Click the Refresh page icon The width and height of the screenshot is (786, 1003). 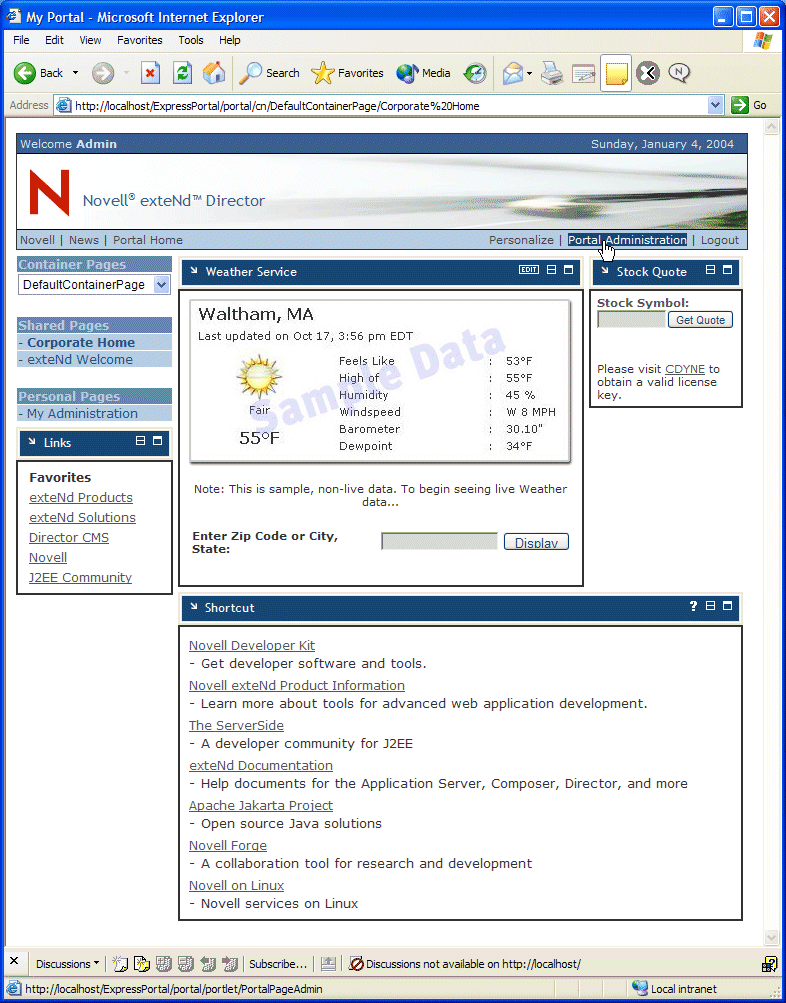[x=182, y=73]
